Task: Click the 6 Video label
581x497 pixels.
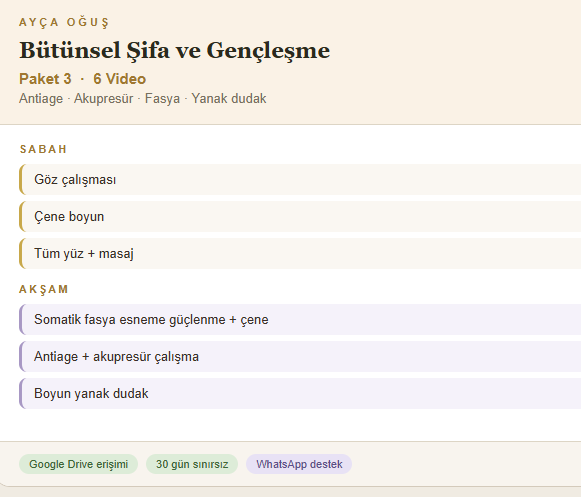Action: click(120, 79)
